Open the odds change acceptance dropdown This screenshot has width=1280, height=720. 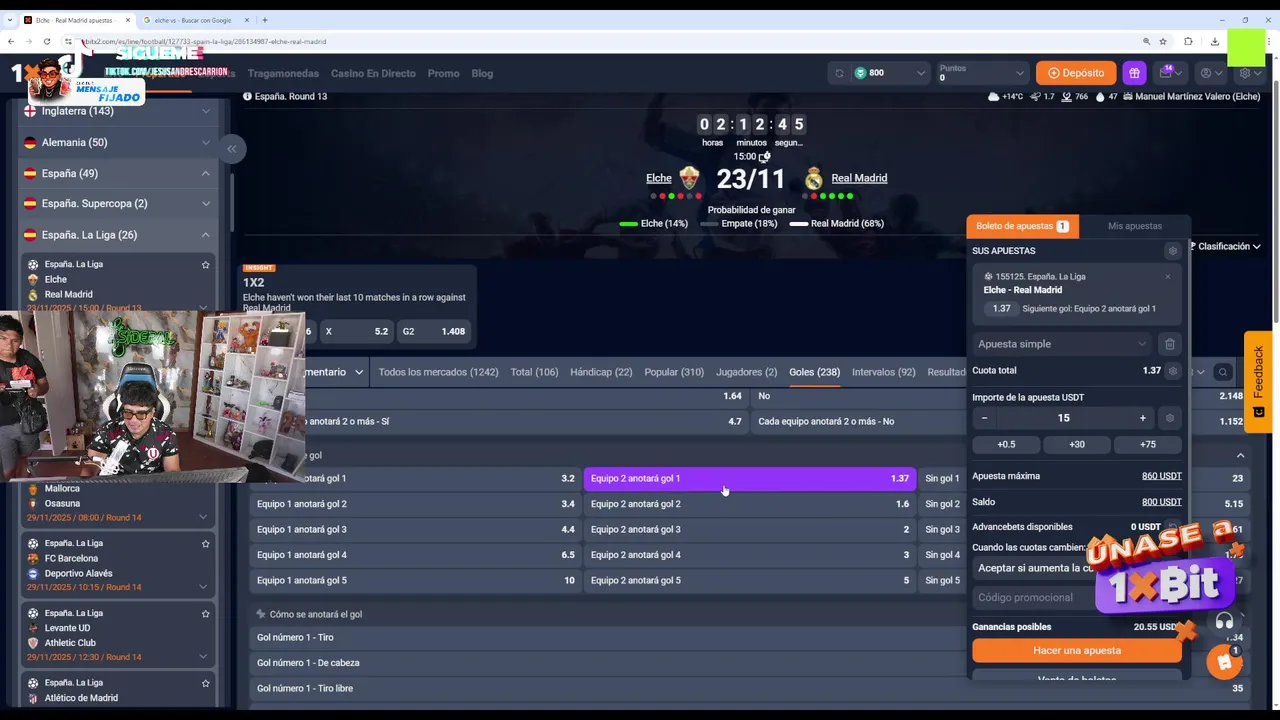click(x=1035, y=568)
